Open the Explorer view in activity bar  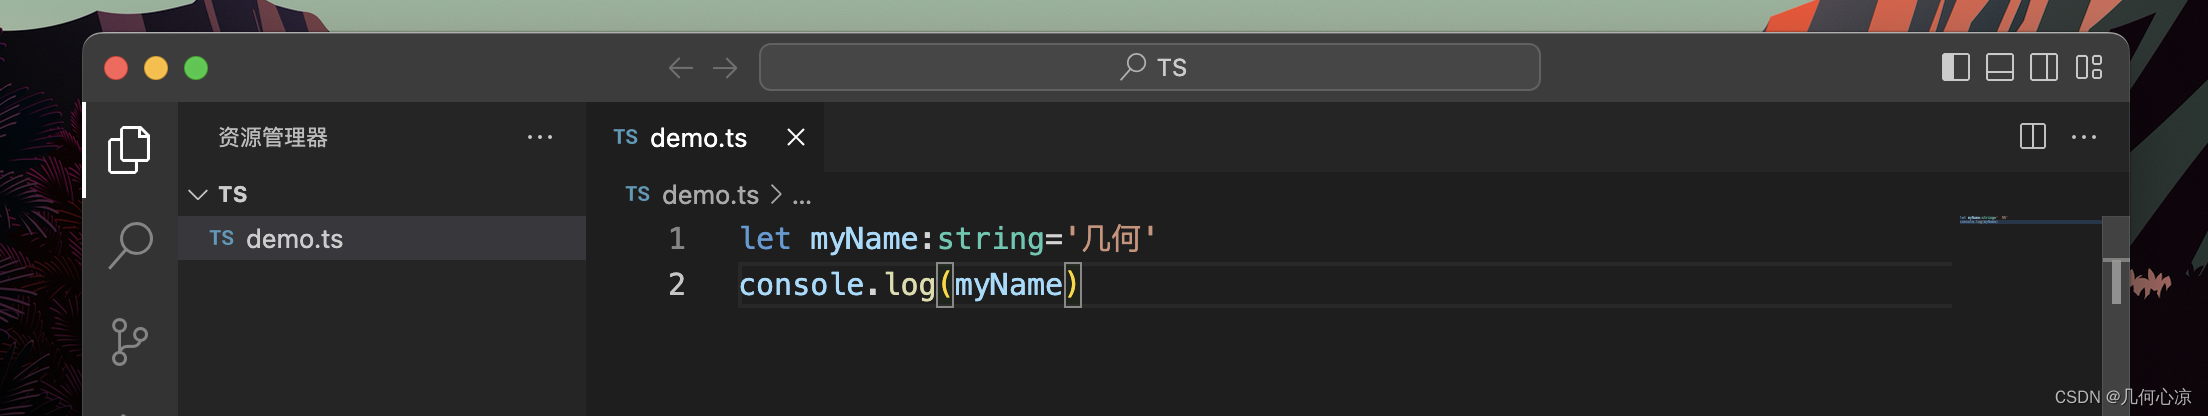pyautogui.click(x=129, y=150)
